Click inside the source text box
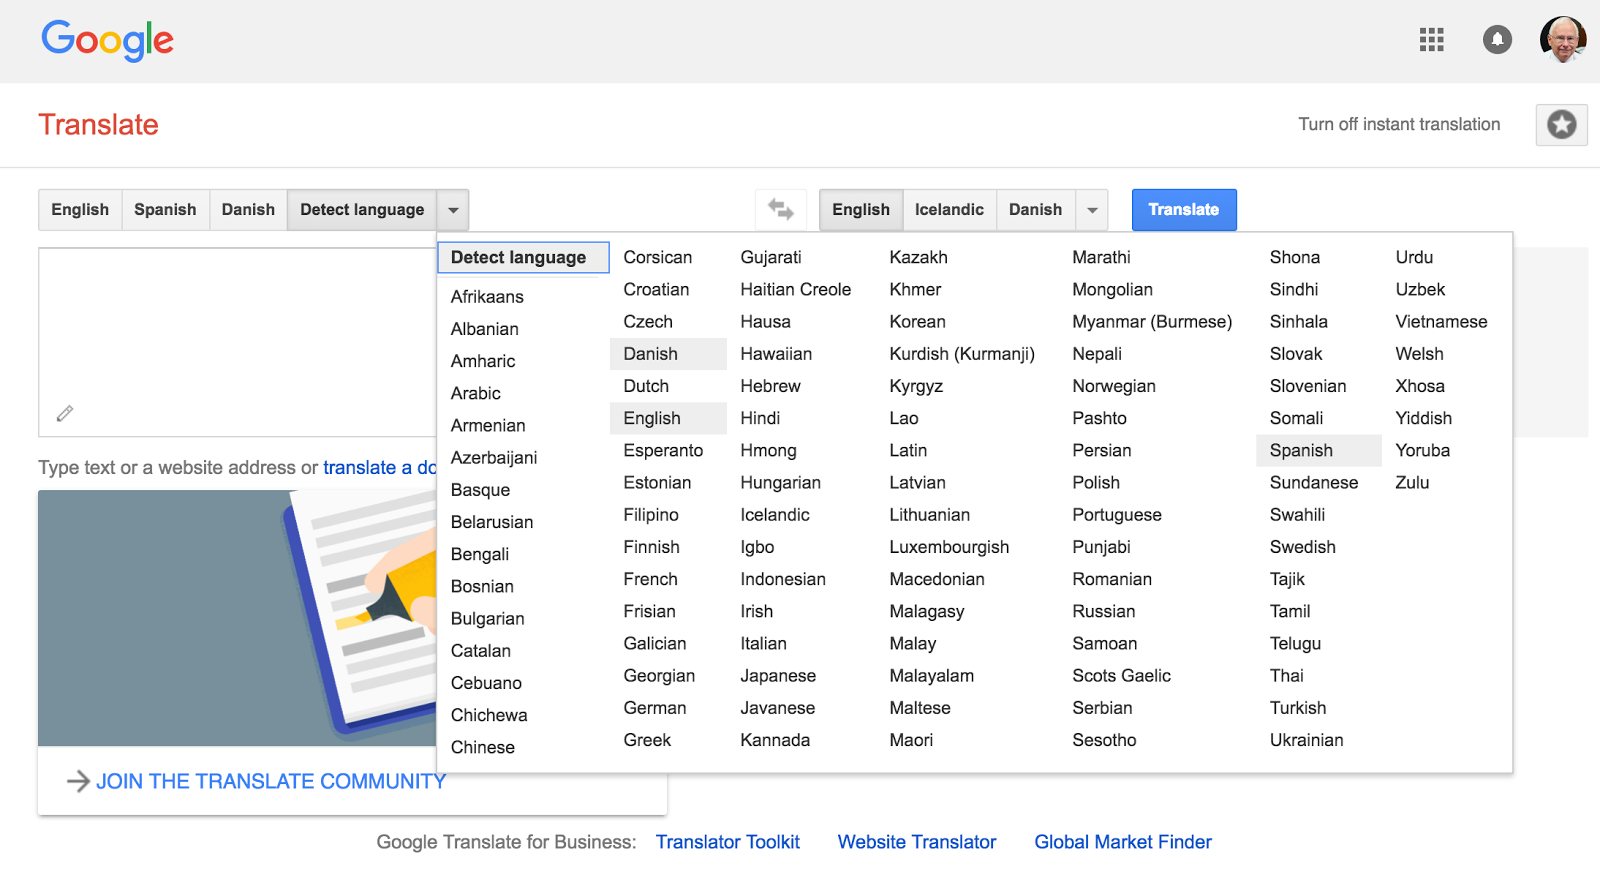Screen dimensions: 1600x869 click(x=237, y=342)
